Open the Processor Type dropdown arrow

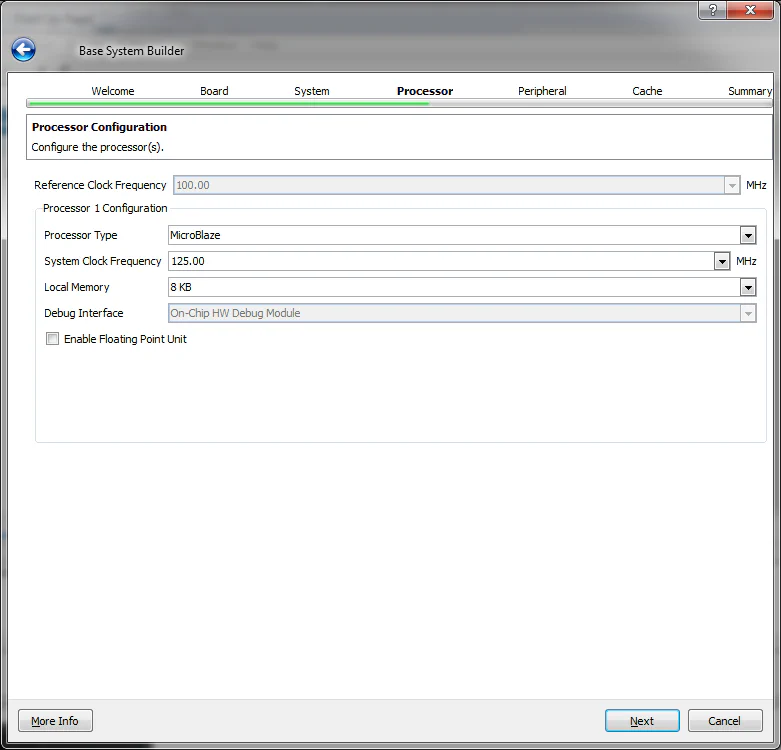click(747, 236)
